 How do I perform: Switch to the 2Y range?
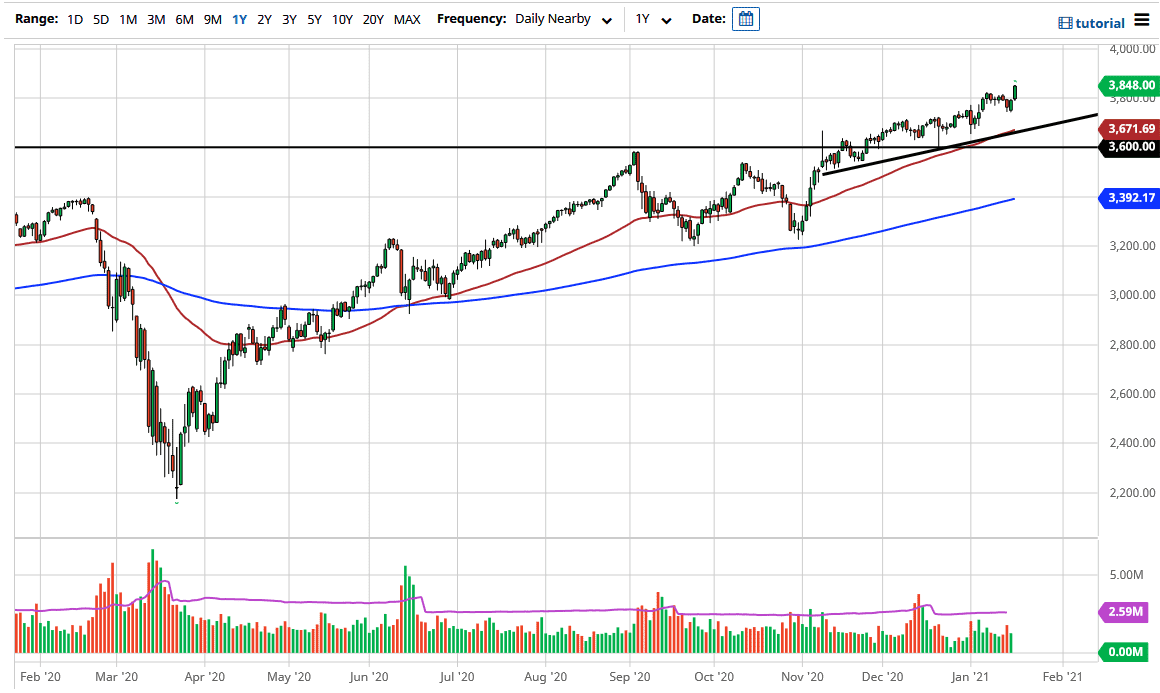point(265,19)
